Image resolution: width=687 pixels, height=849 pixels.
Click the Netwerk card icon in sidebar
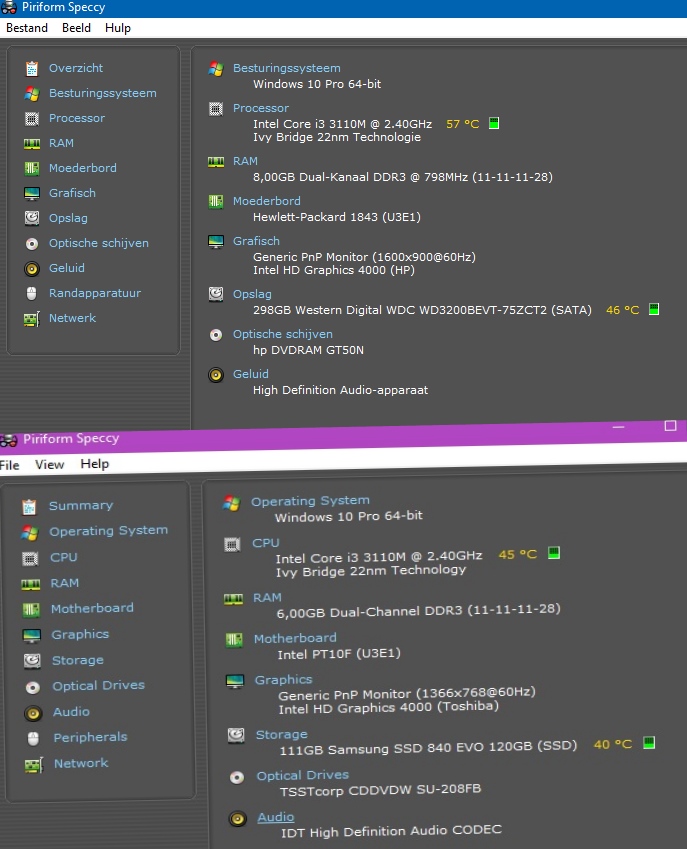(x=32, y=319)
